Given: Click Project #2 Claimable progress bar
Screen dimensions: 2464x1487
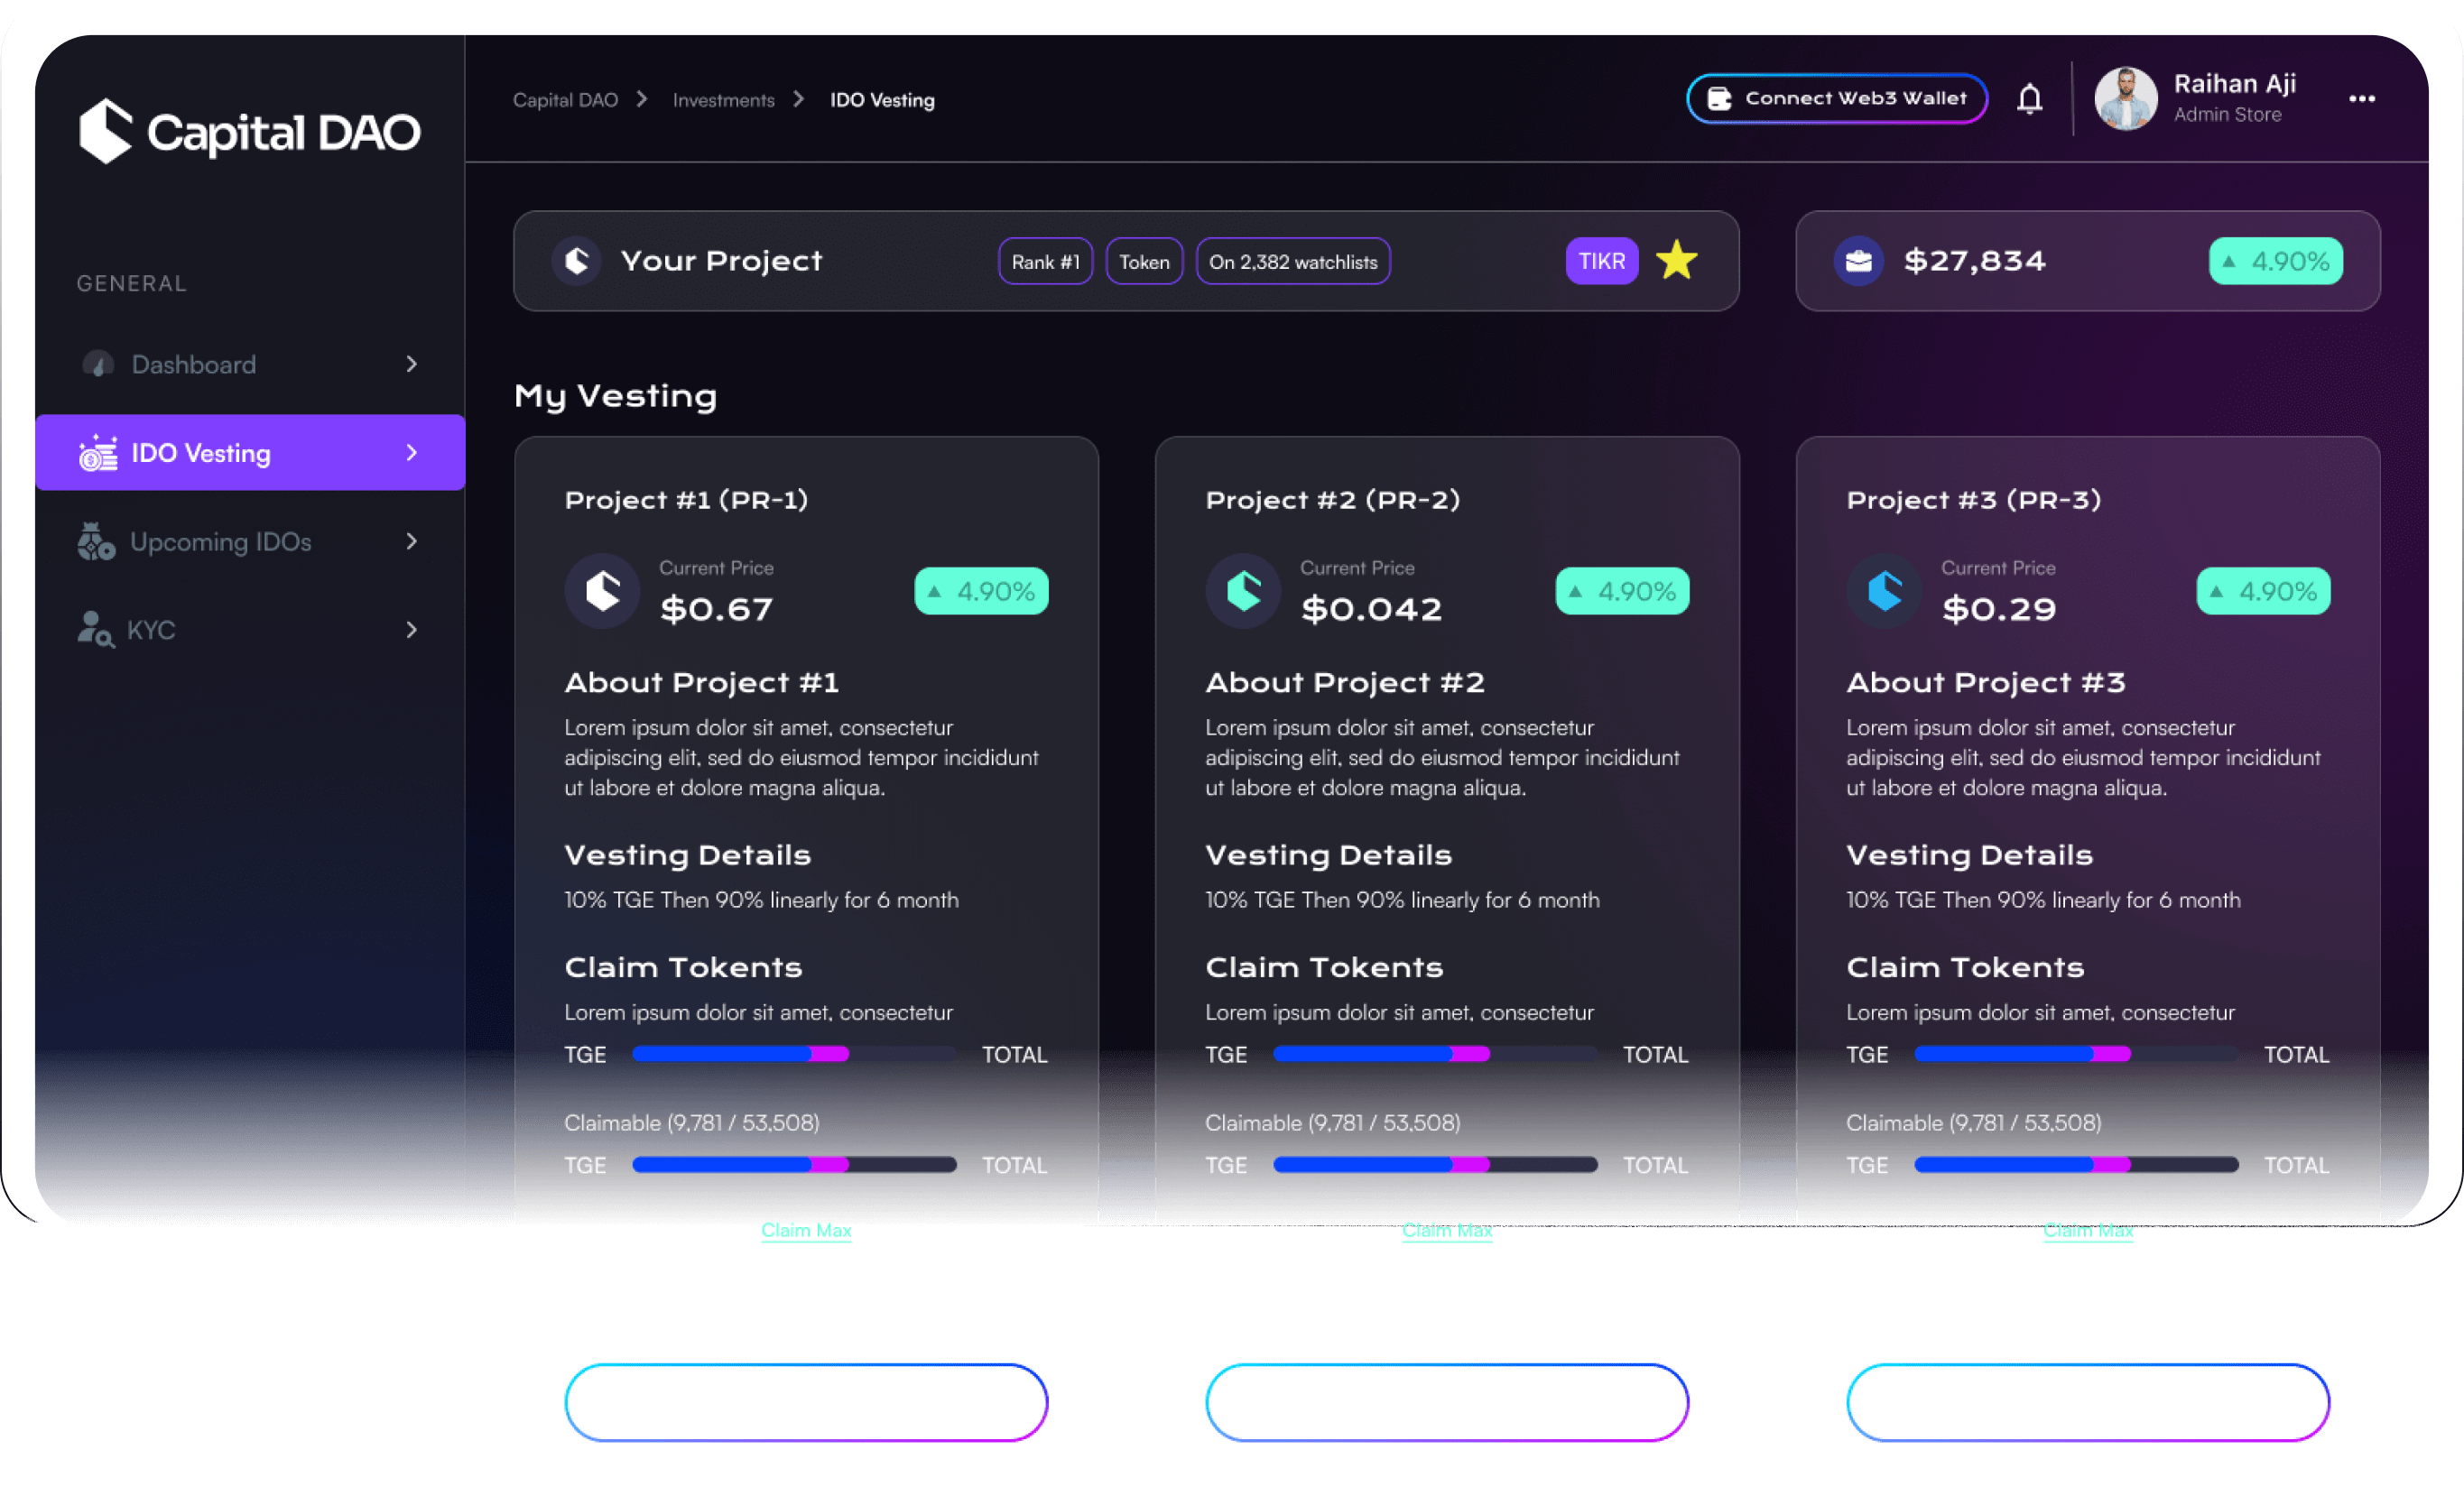Looking at the screenshot, I should (x=1436, y=1165).
